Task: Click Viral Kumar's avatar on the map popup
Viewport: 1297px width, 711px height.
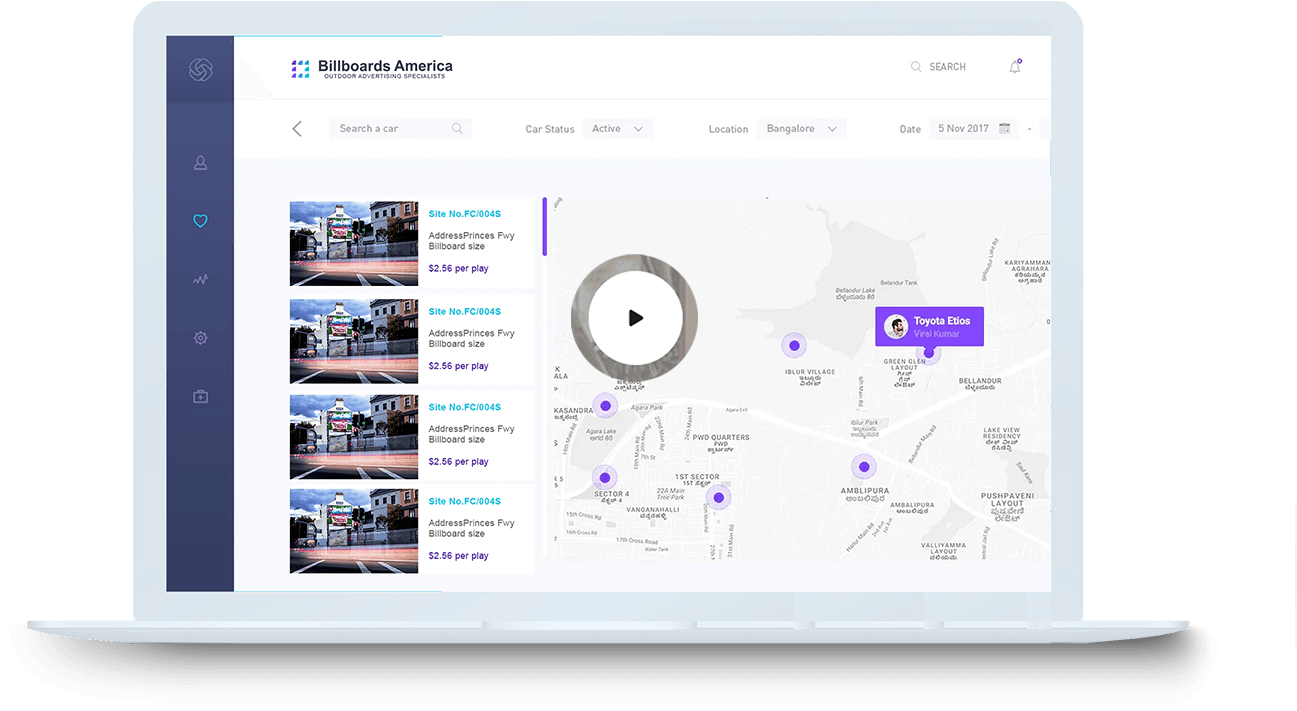Action: pyautogui.click(x=895, y=326)
